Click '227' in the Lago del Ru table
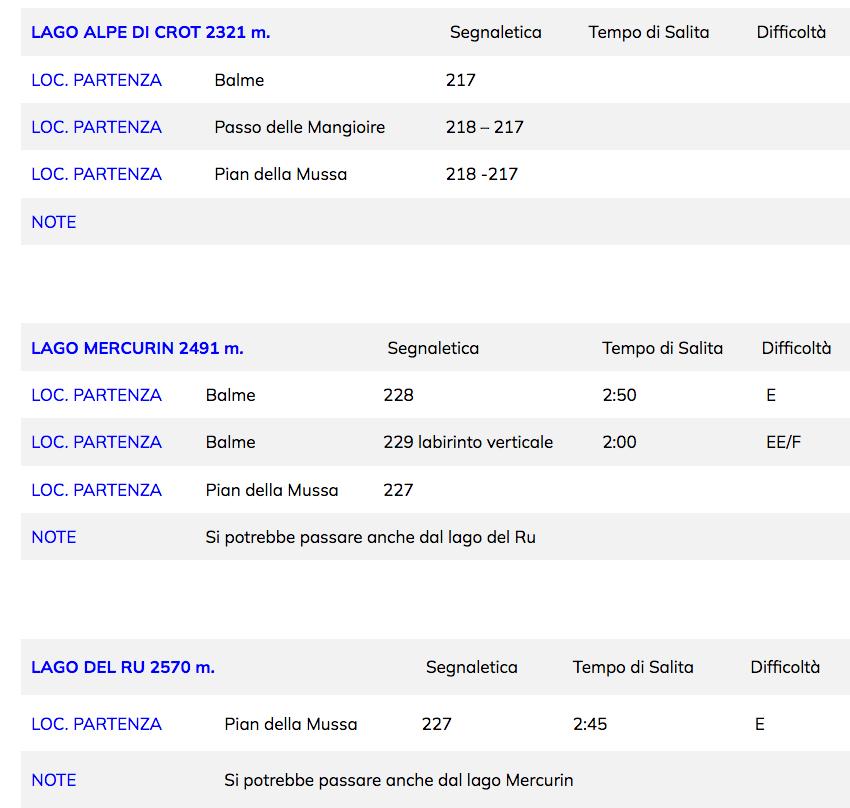Image resolution: width=850 pixels, height=808 pixels. pyautogui.click(x=437, y=725)
